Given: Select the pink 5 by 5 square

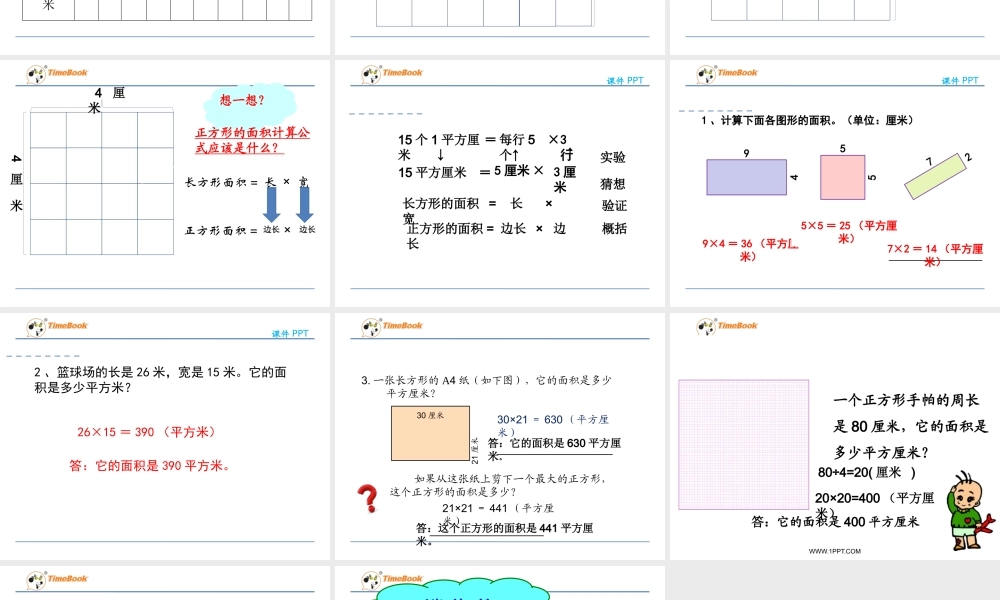Looking at the screenshot, I should [x=842, y=177].
